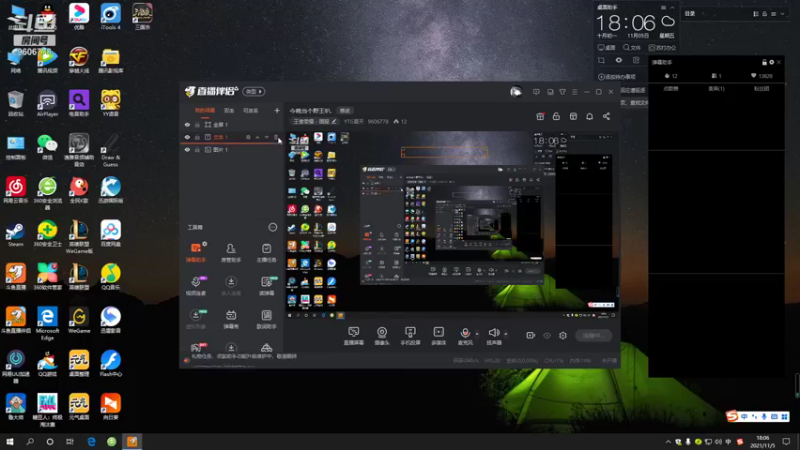
Task: Lock the 图片 1 source layer
Action: click(x=197, y=150)
